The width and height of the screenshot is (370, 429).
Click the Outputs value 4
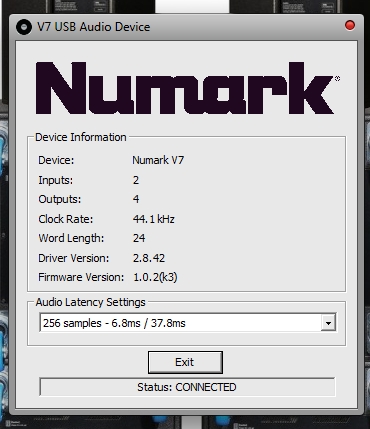(x=136, y=199)
